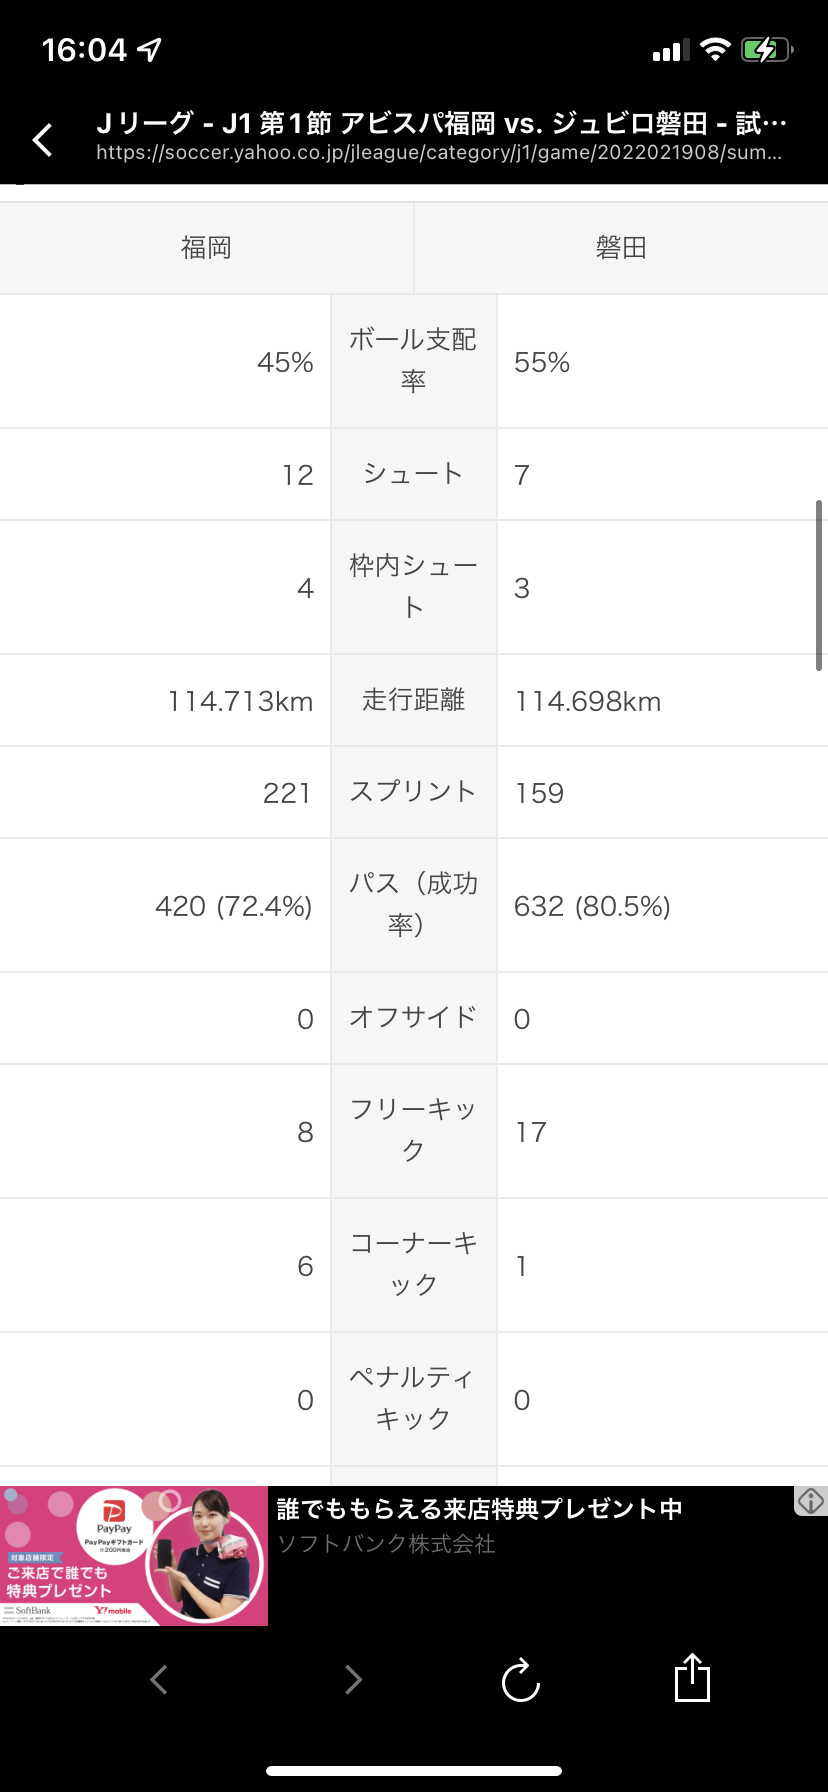828x1792 pixels.
Task: Tap the cellular signal bars
Action: (x=671, y=51)
